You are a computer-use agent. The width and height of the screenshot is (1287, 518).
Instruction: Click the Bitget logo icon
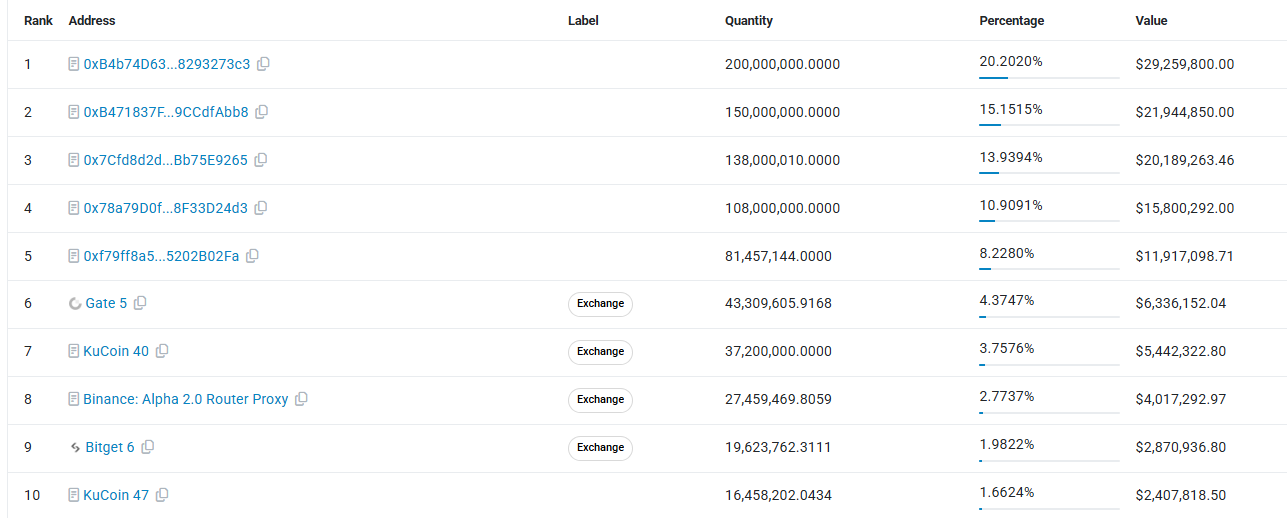[75, 447]
